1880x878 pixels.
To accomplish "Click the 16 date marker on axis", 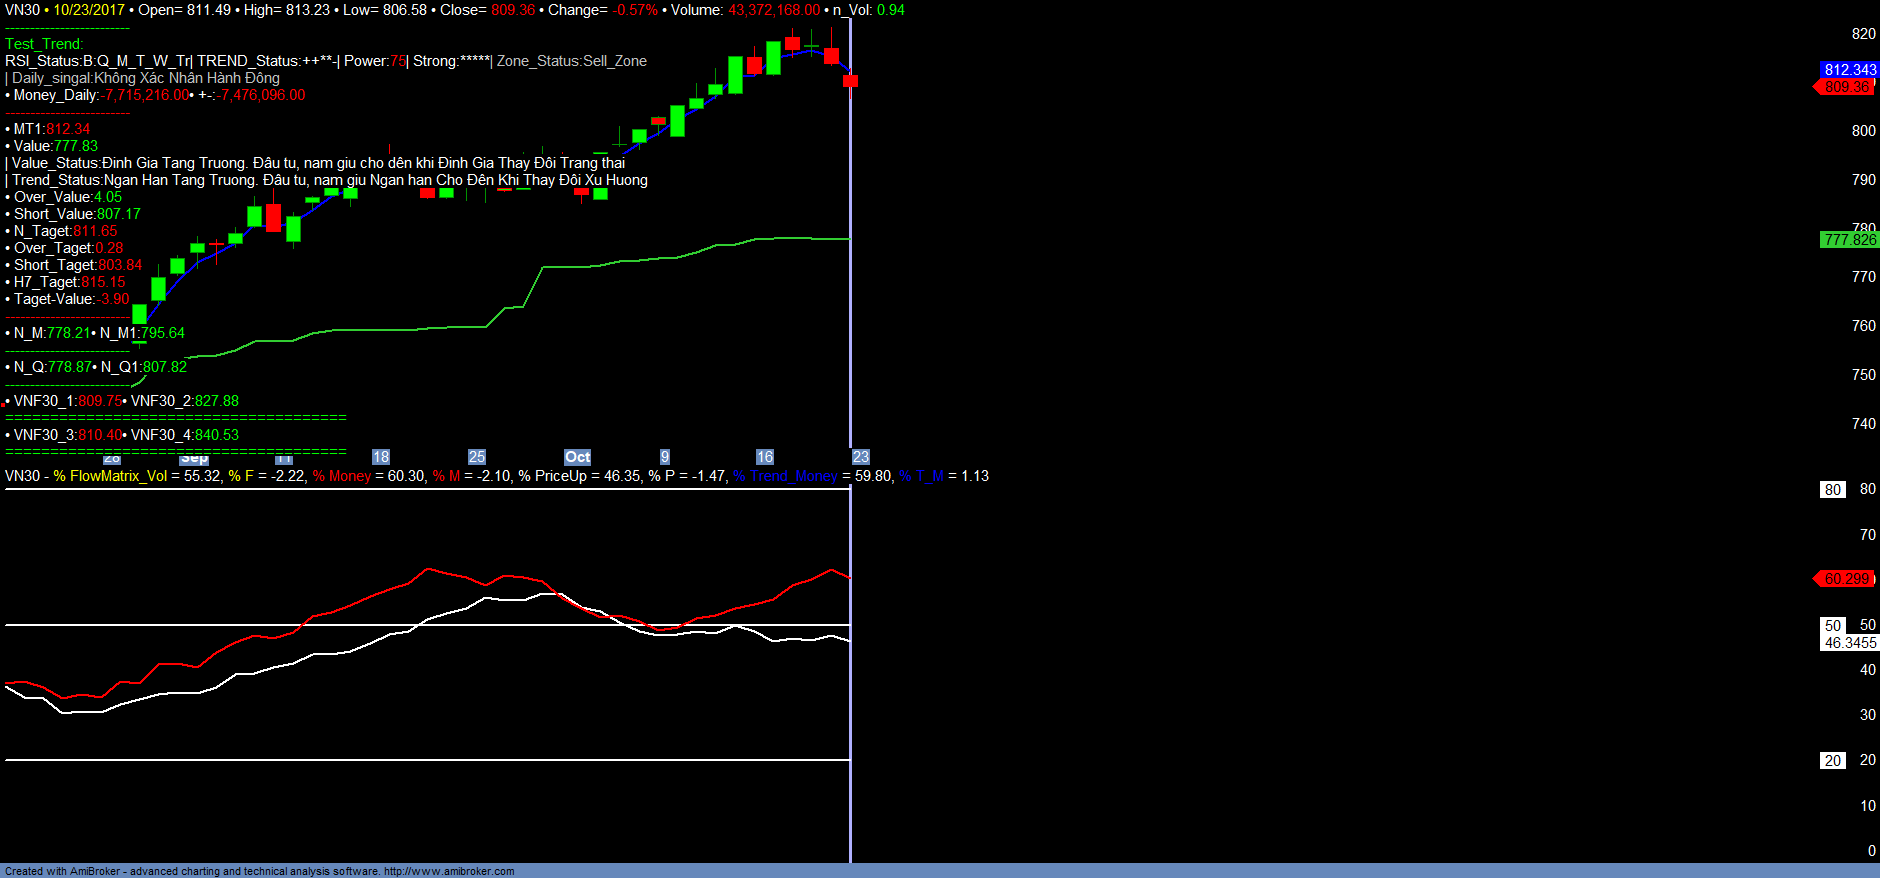I will click(765, 457).
